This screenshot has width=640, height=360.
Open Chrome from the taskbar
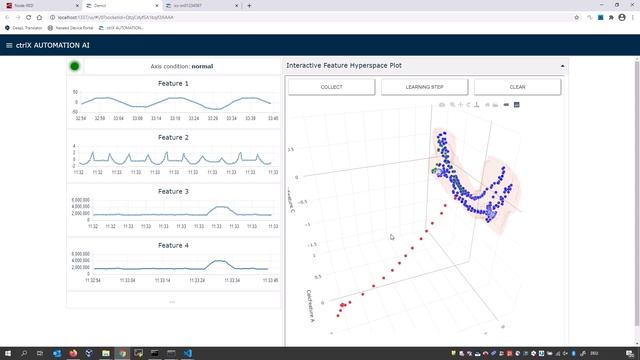pos(122,353)
